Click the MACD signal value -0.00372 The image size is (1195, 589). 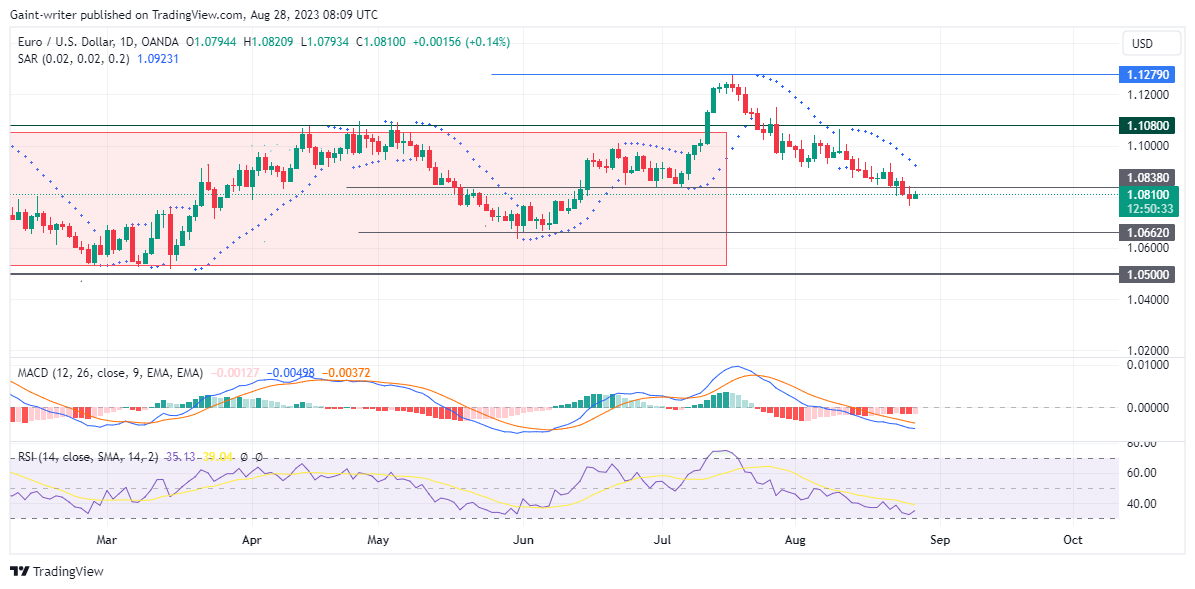347,373
